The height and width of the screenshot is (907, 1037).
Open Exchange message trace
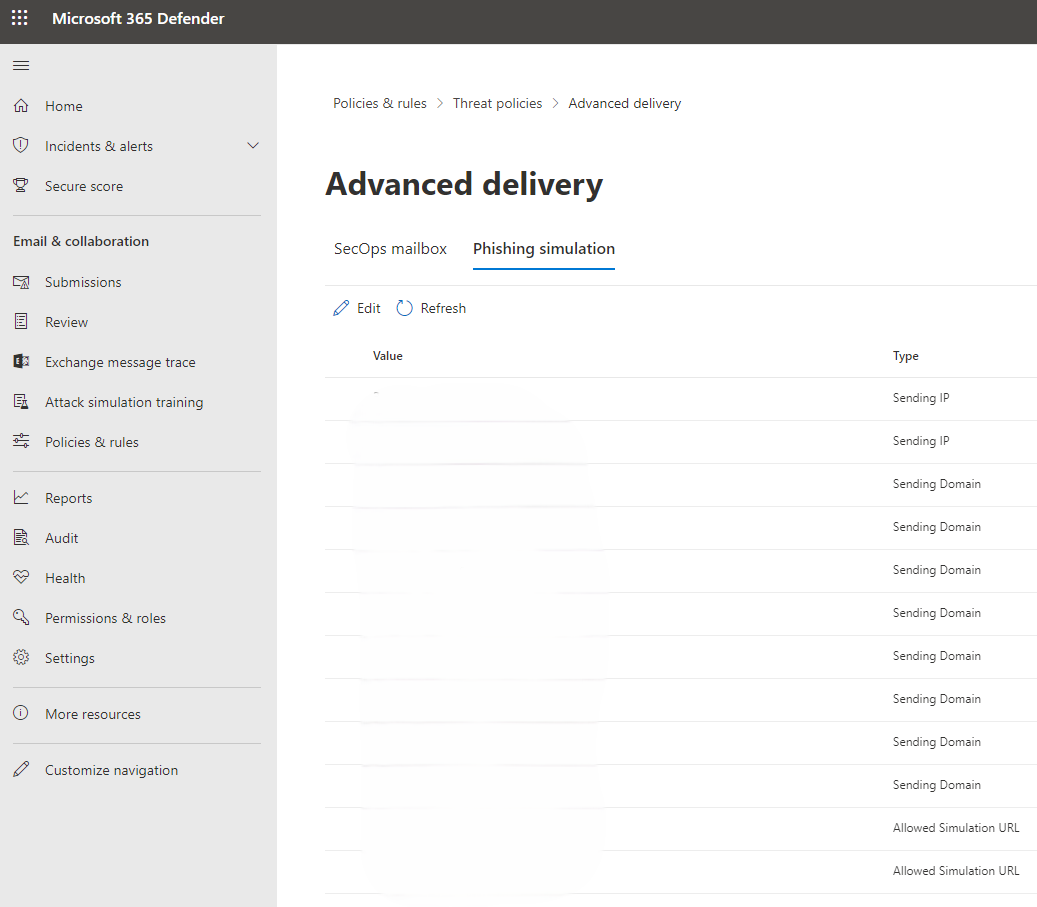pyautogui.click(x=120, y=362)
